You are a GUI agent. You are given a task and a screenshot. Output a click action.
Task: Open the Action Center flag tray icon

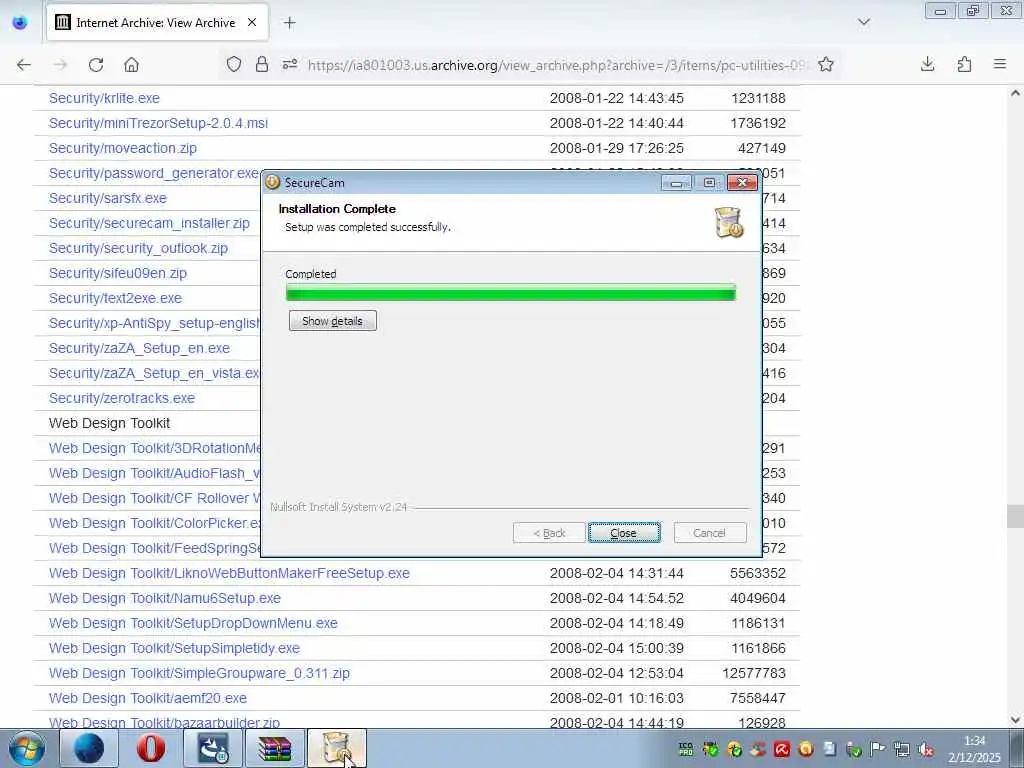pyautogui.click(x=878, y=749)
